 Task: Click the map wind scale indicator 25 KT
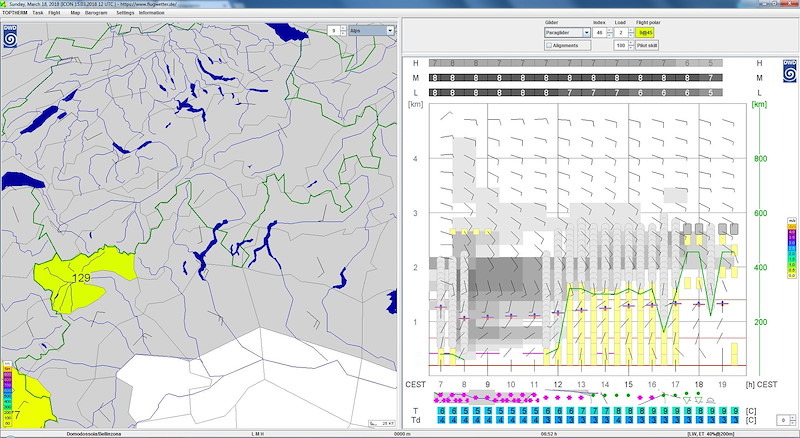click(382, 423)
